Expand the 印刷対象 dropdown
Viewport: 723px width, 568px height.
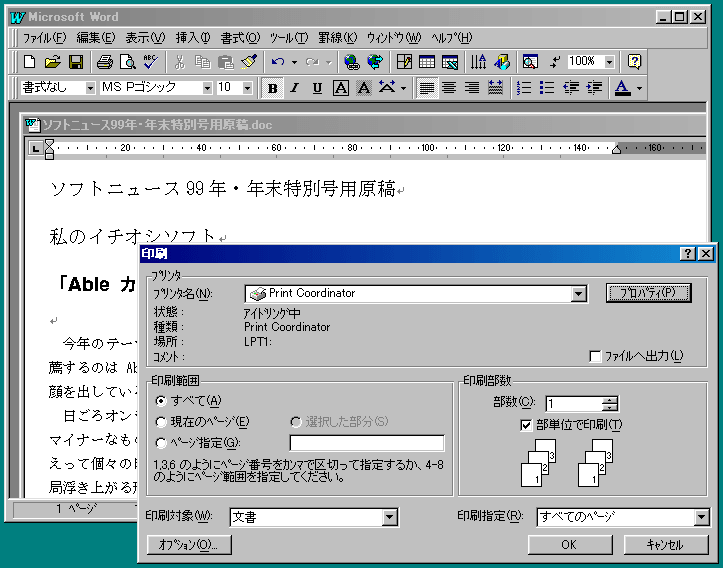click(389, 517)
